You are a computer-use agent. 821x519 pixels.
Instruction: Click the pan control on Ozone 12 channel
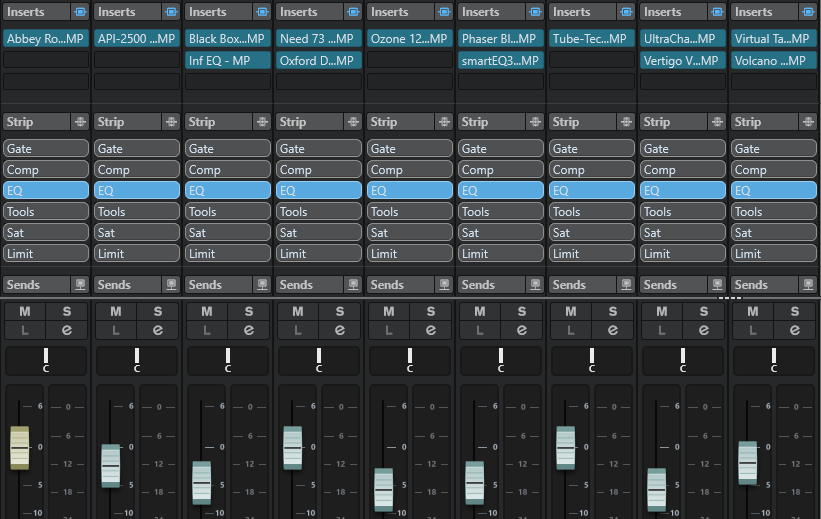coord(410,360)
